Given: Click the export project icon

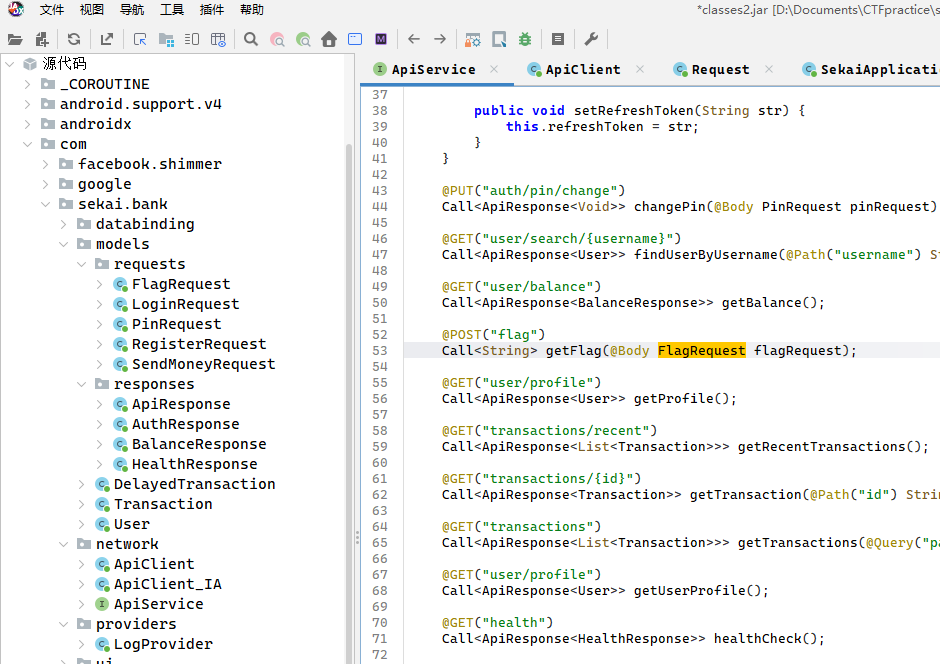Looking at the screenshot, I should (x=107, y=40).
